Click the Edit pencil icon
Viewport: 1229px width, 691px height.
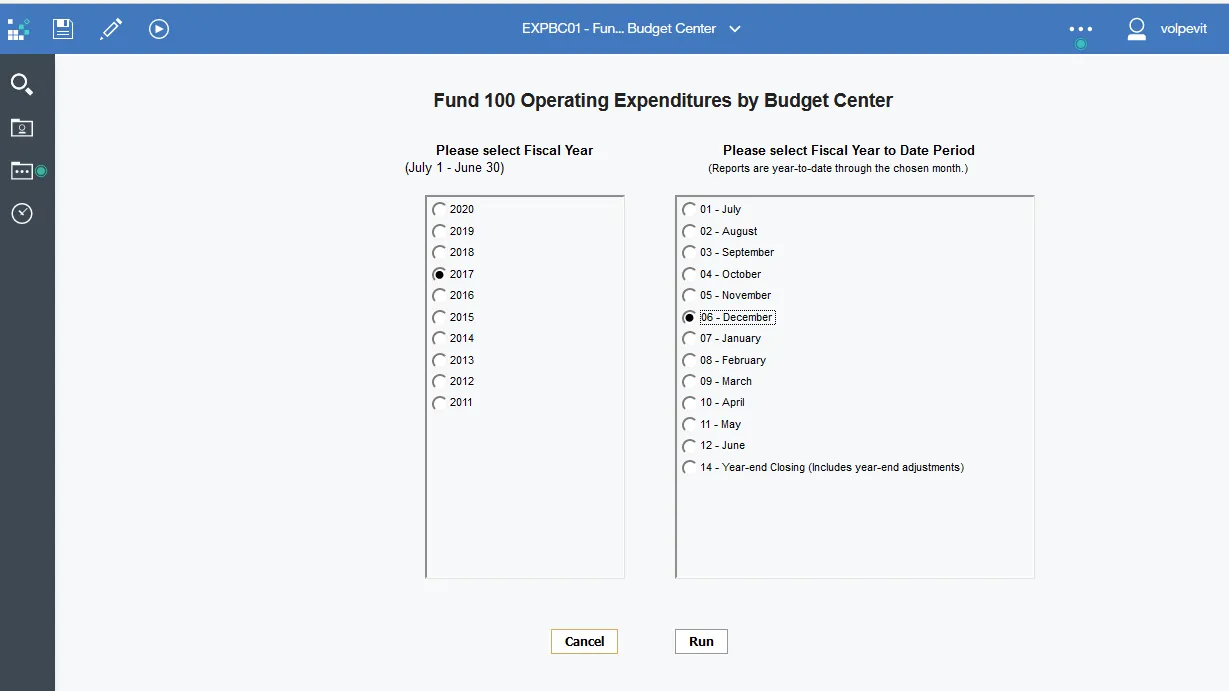pyautogui.click(x=111, y=29)
